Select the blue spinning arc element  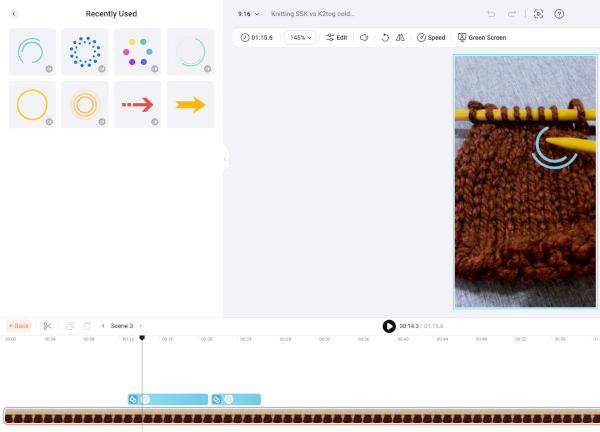(32, 52)
